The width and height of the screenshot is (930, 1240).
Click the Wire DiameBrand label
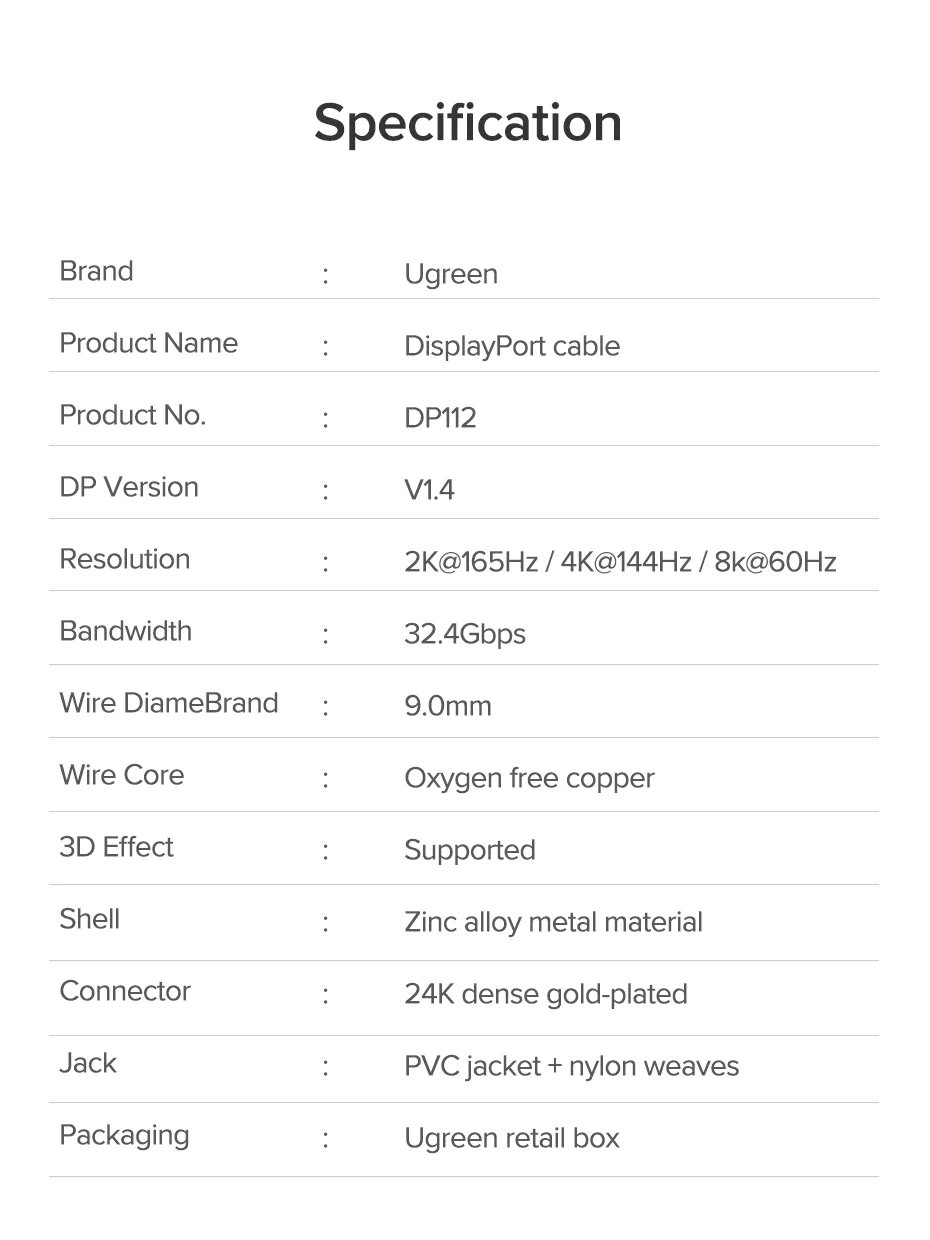coord(168,703)
